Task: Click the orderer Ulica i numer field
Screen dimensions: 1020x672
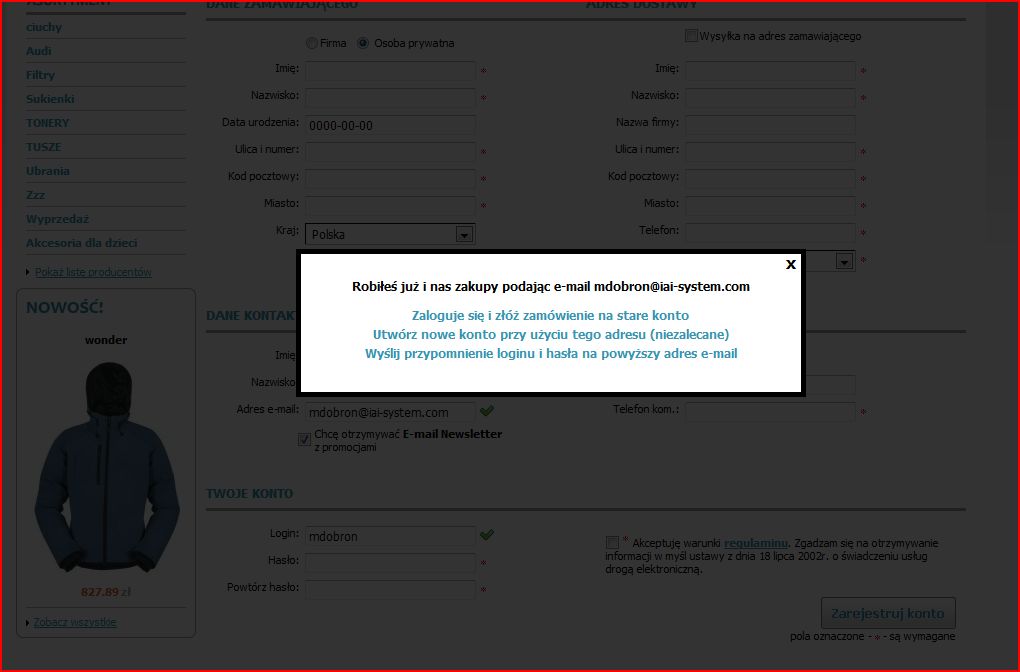Action: [390, 152]
